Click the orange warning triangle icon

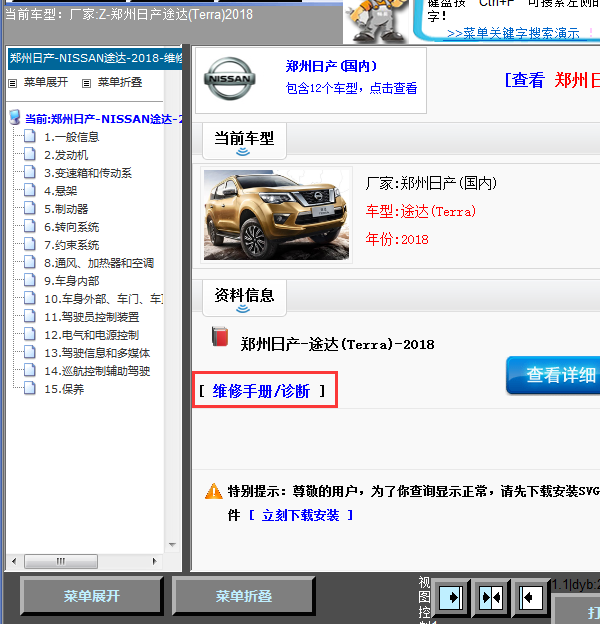[x=214, y=491]
